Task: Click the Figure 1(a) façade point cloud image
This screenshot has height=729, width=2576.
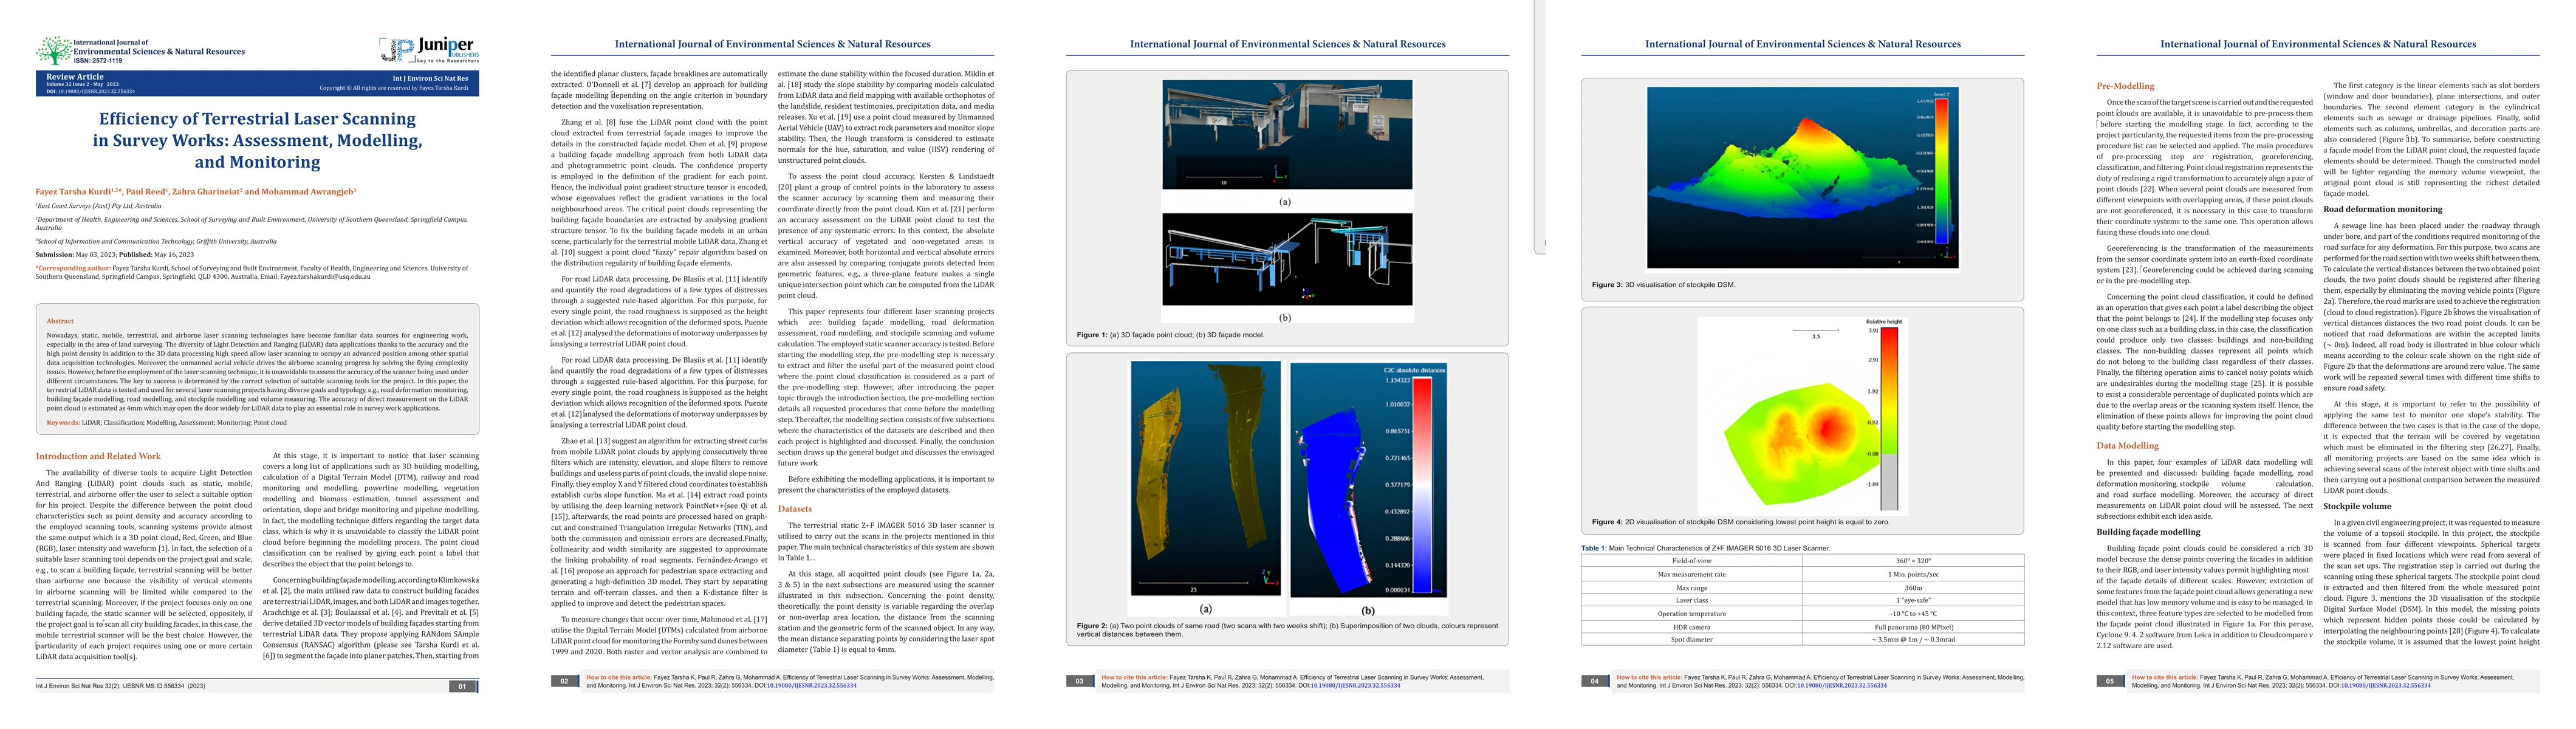Action: point(1287,135)
